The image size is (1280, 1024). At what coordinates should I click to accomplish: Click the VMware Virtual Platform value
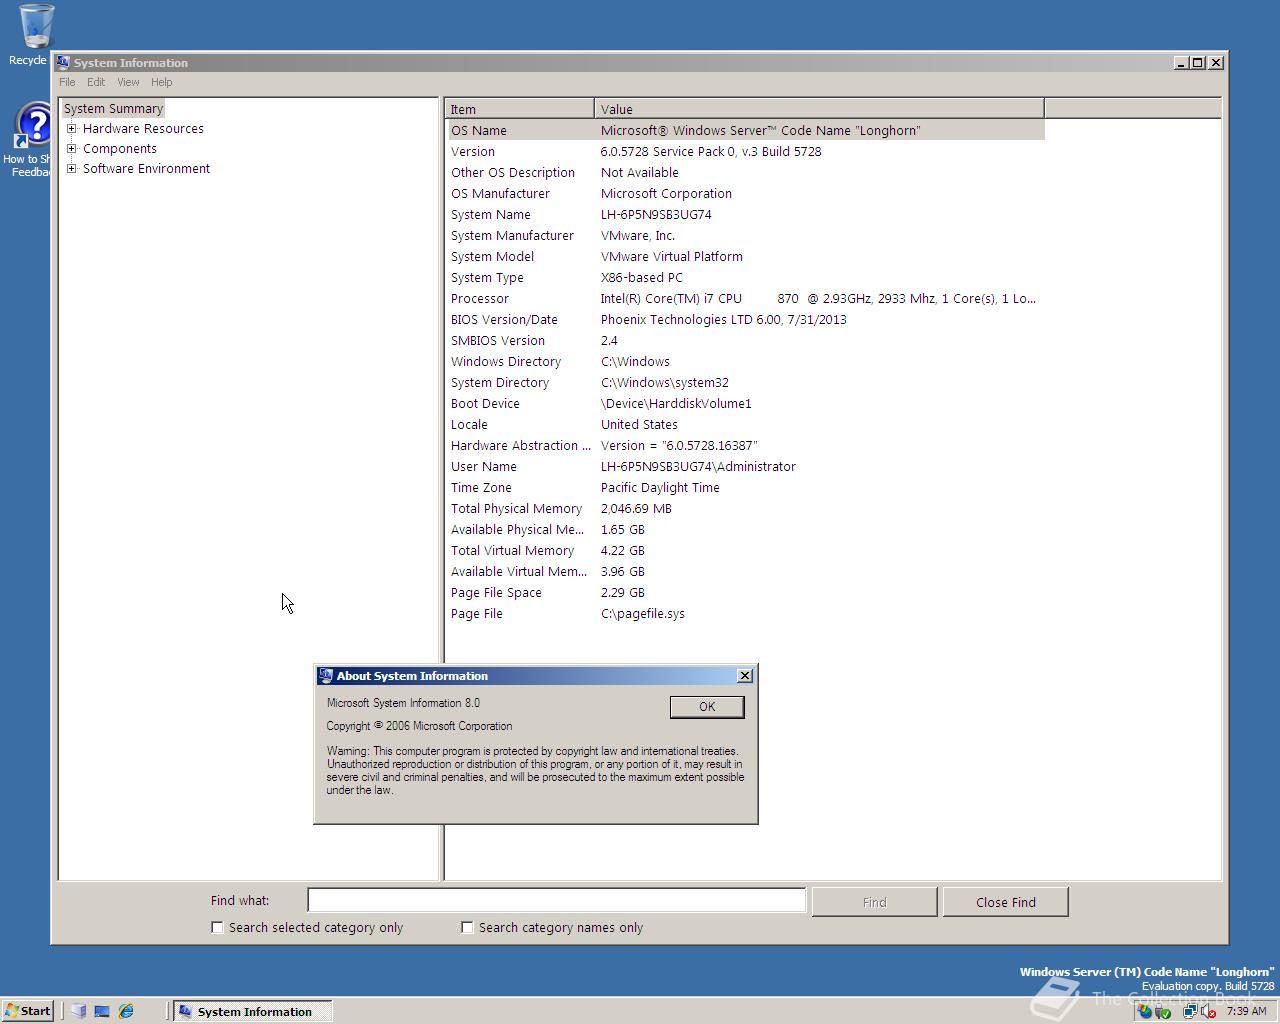[672, 256]
